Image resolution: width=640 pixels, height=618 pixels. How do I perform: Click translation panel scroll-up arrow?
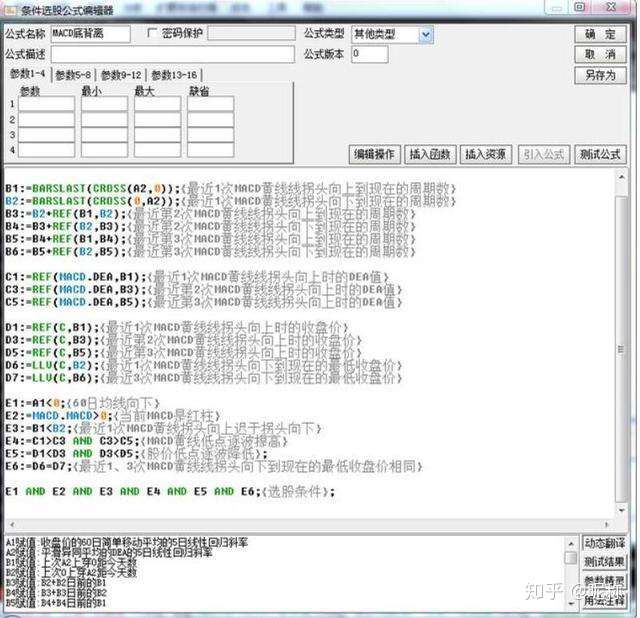pos(571,543)
